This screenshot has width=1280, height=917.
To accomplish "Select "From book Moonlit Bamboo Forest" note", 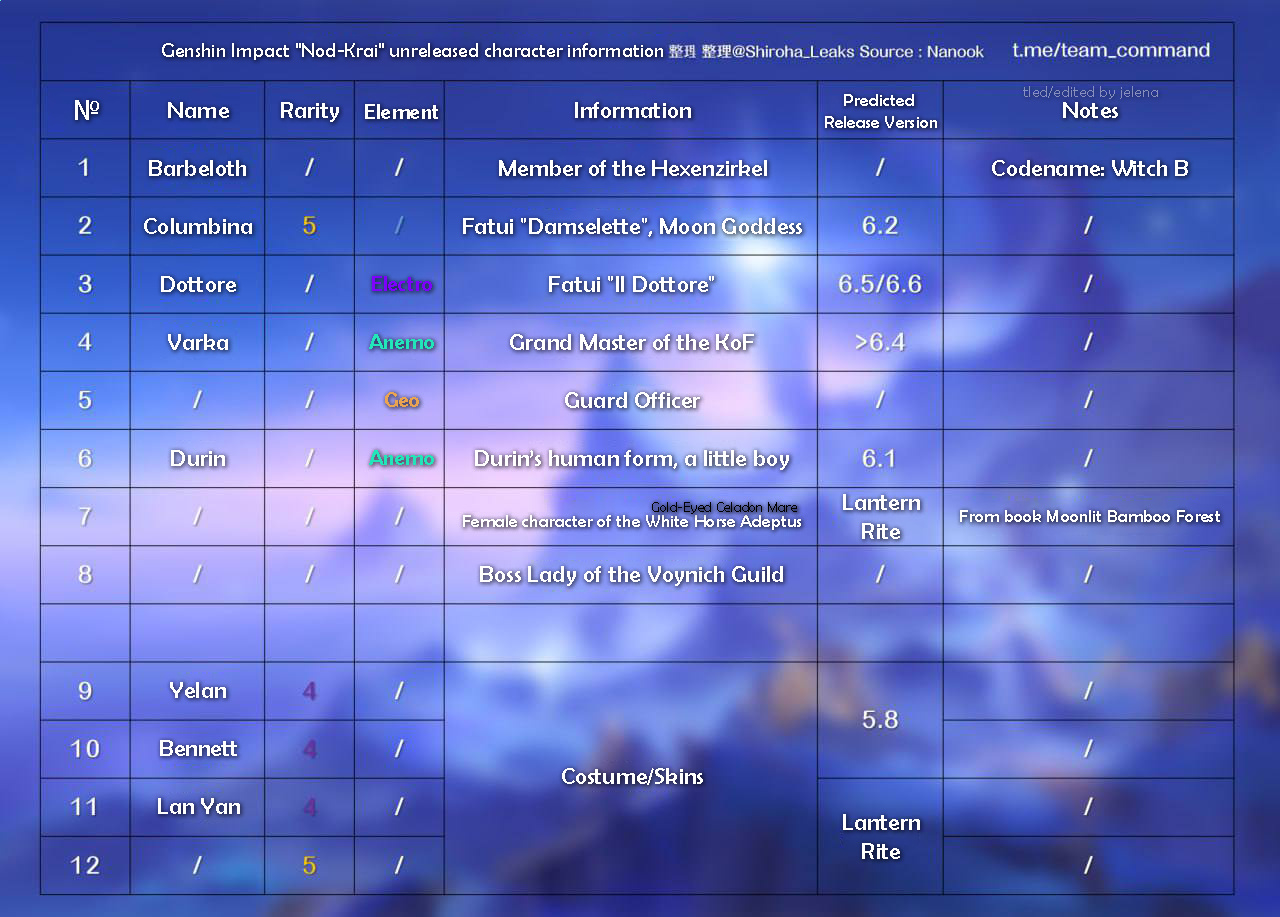I will point(1090,516).
